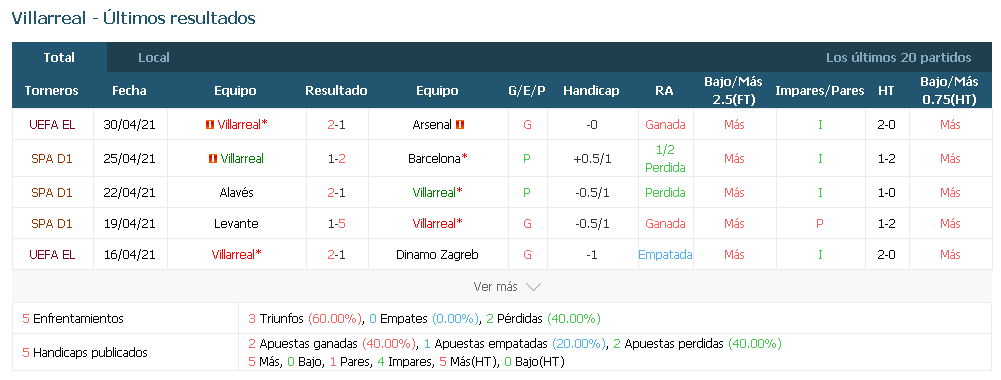1001x380 pixels.
Task: Click the Los últimos 20 partidos label
Action: click(899, 57)
